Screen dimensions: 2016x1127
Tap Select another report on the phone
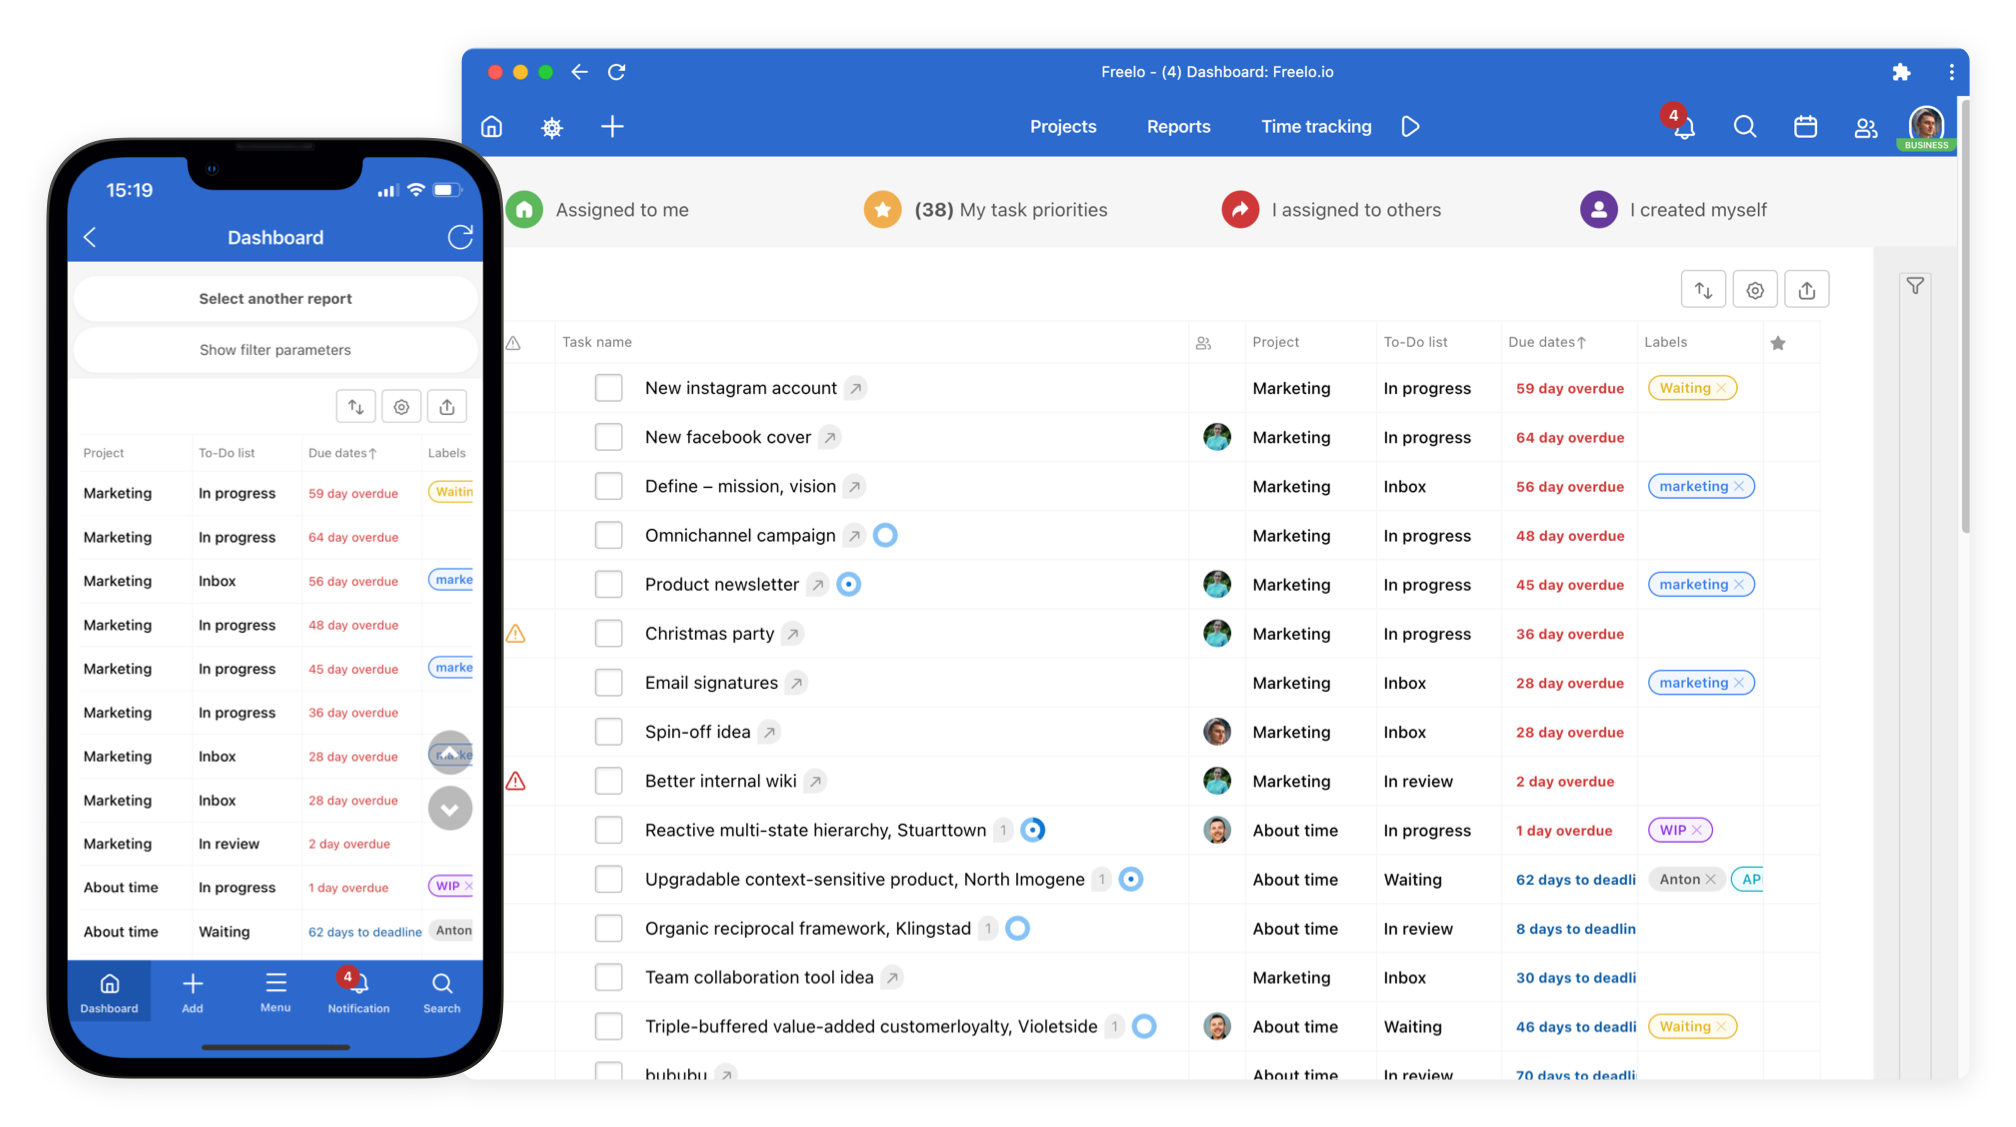click(275, 298)
